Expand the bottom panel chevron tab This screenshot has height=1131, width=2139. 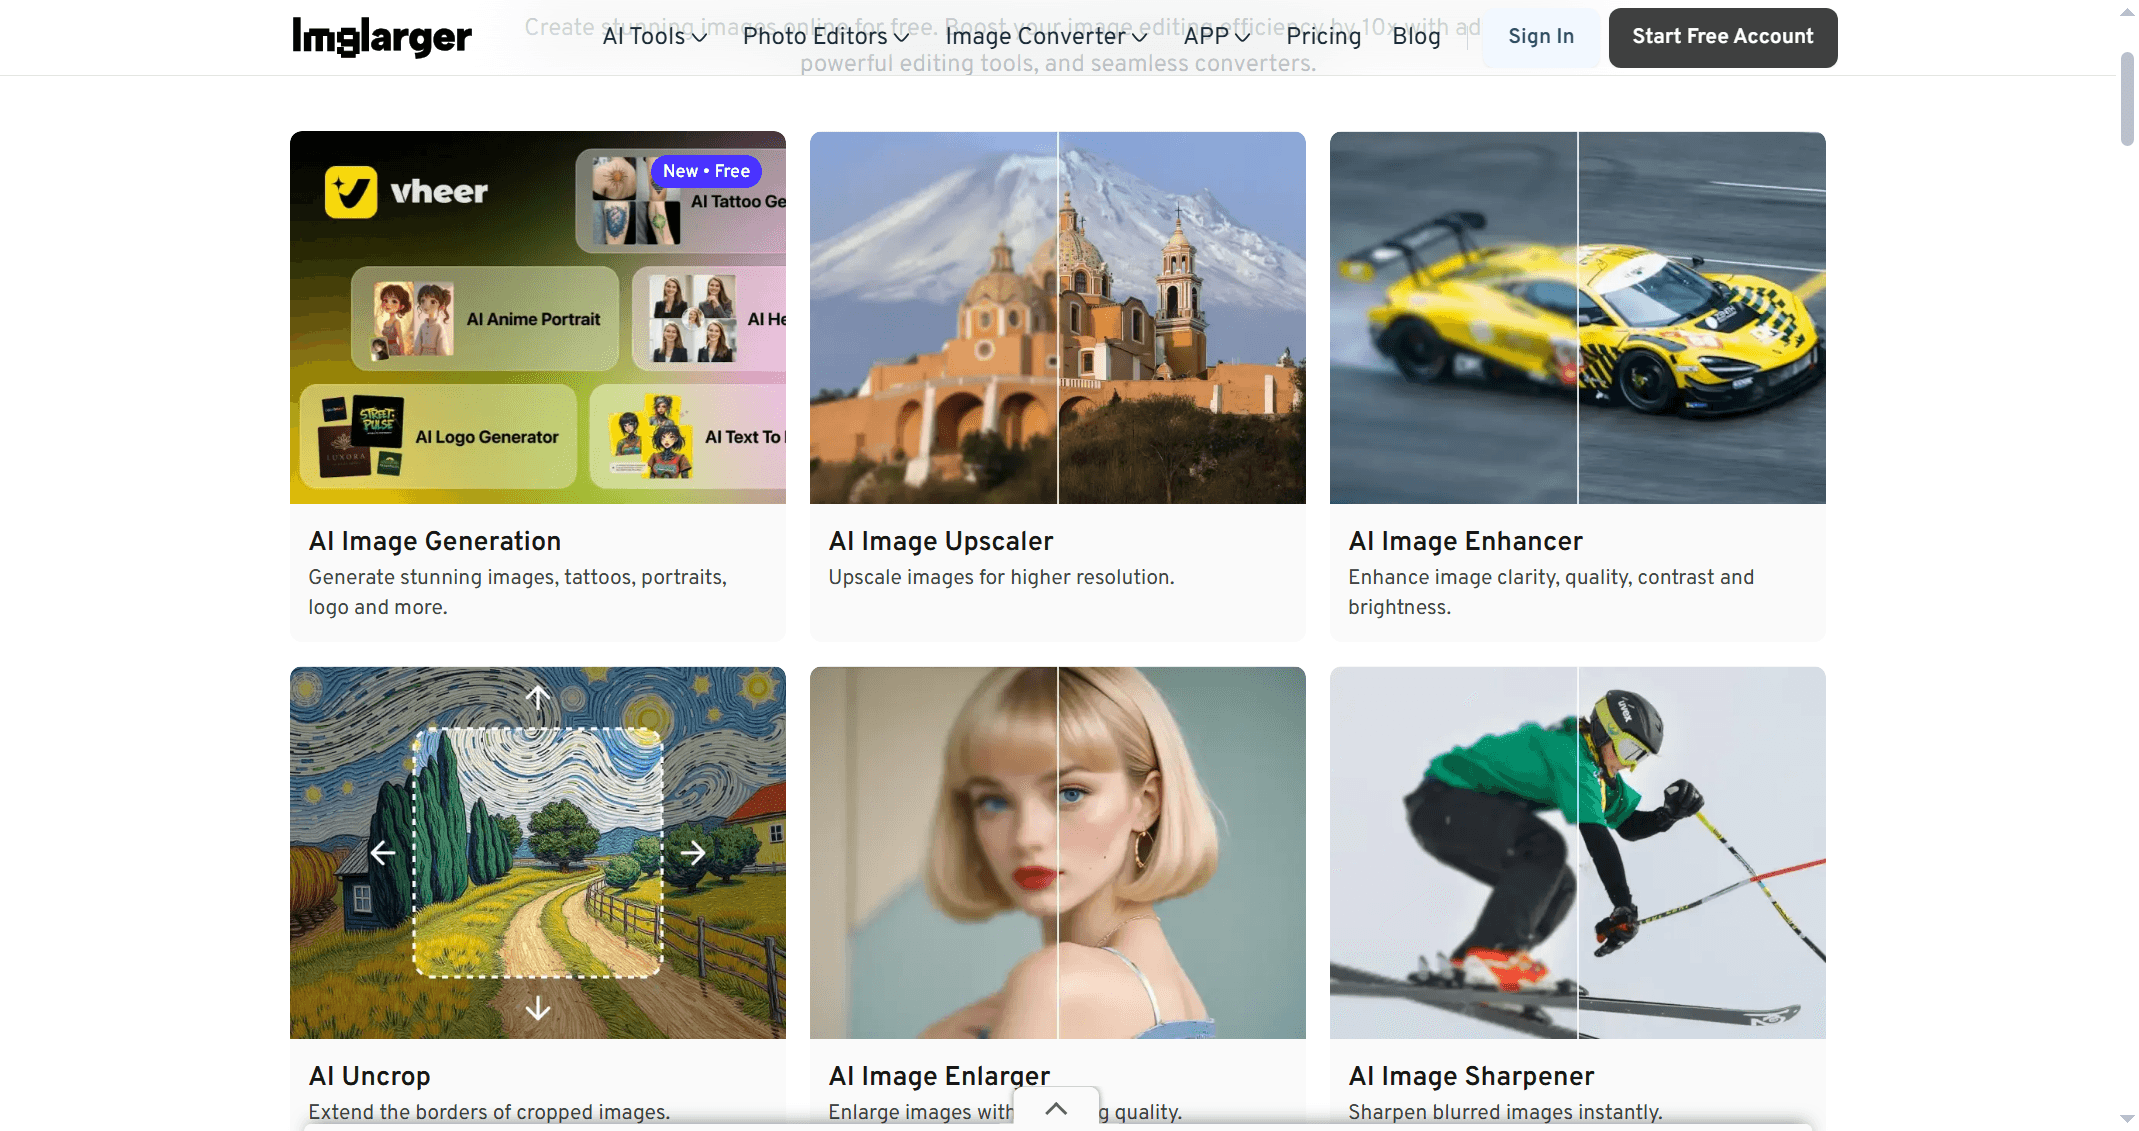pos(1056,1108)
